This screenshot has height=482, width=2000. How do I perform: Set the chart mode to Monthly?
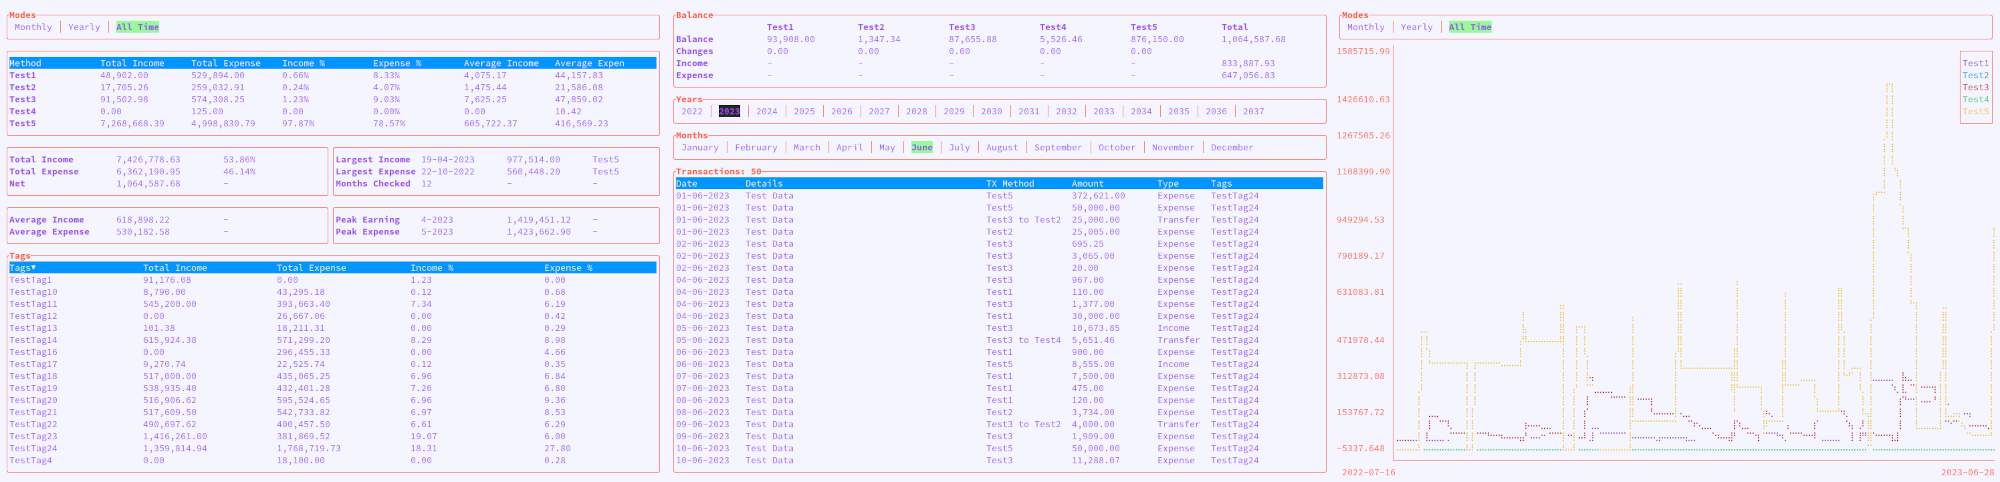click(x=1365, y=27)
